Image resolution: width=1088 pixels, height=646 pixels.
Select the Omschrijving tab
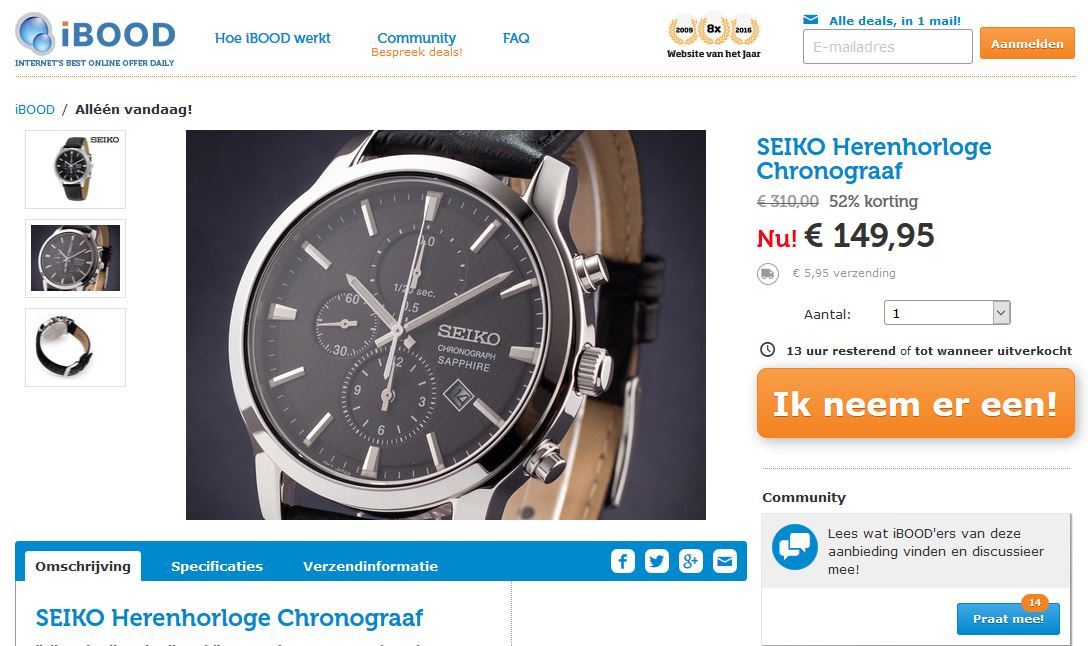pos(83,566)
